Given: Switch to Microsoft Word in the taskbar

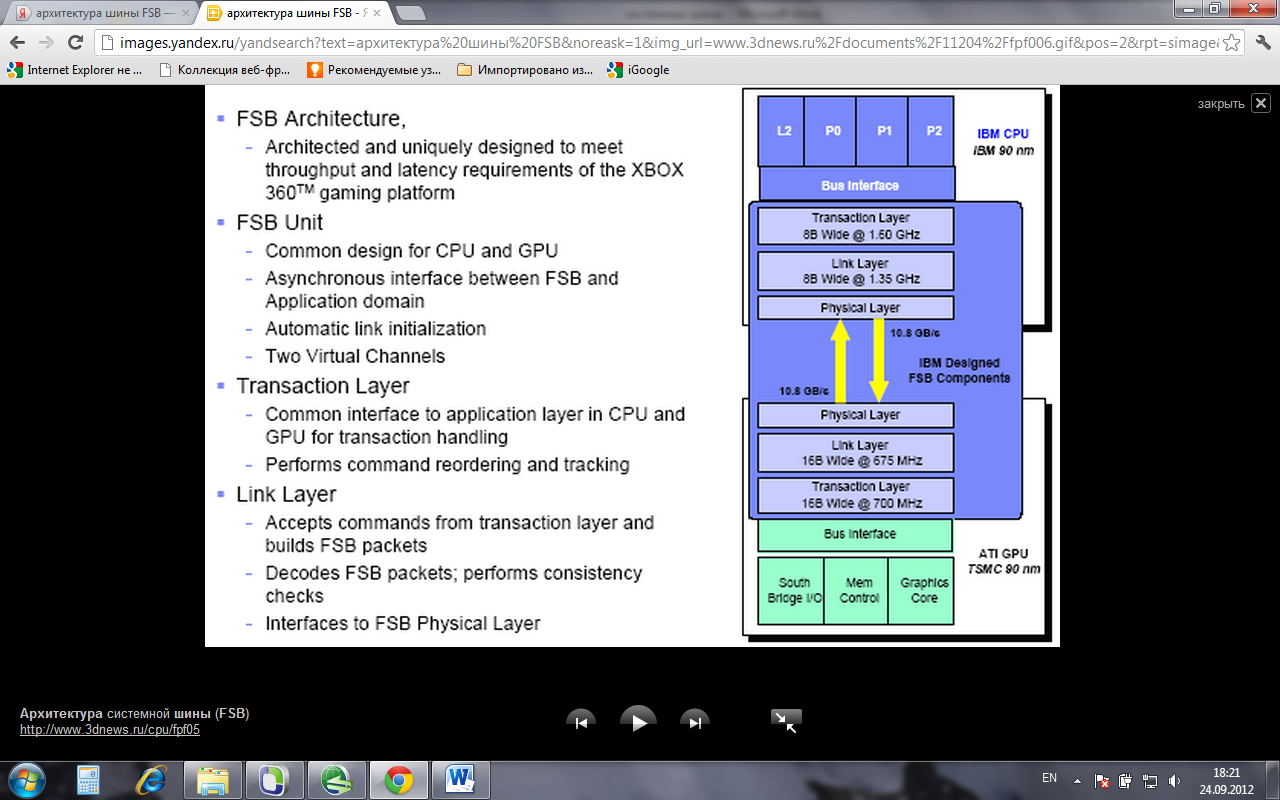Looking at the screenshot, I should tap(461, 780).
